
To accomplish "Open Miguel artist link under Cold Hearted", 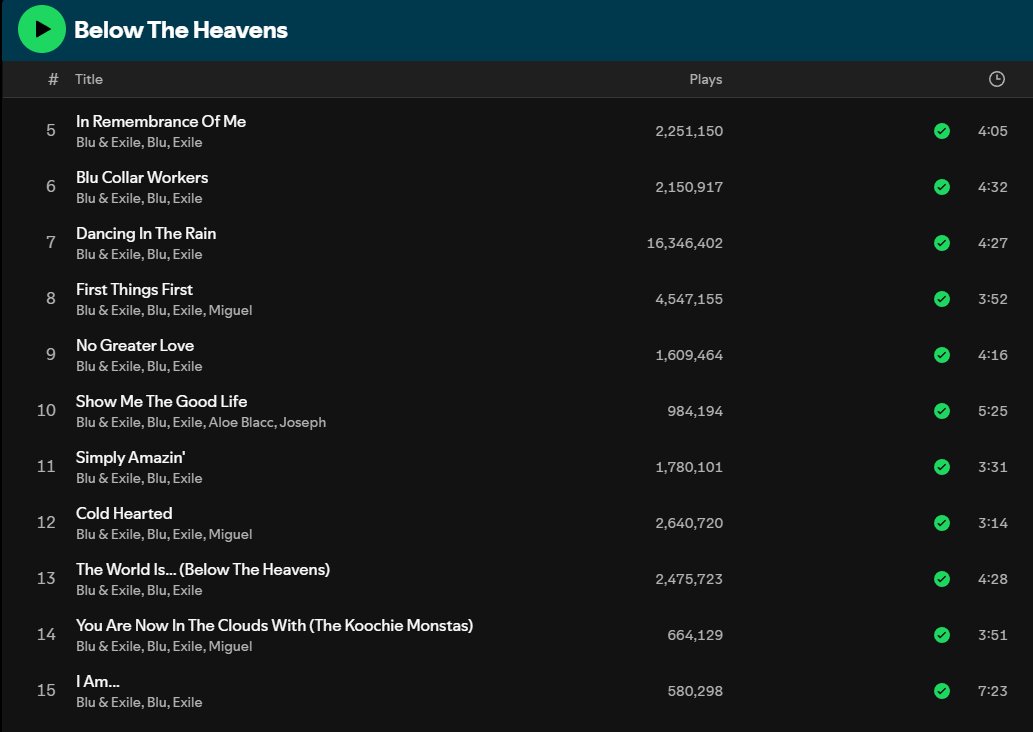I will pyautogui.click(x=231, y=534).
